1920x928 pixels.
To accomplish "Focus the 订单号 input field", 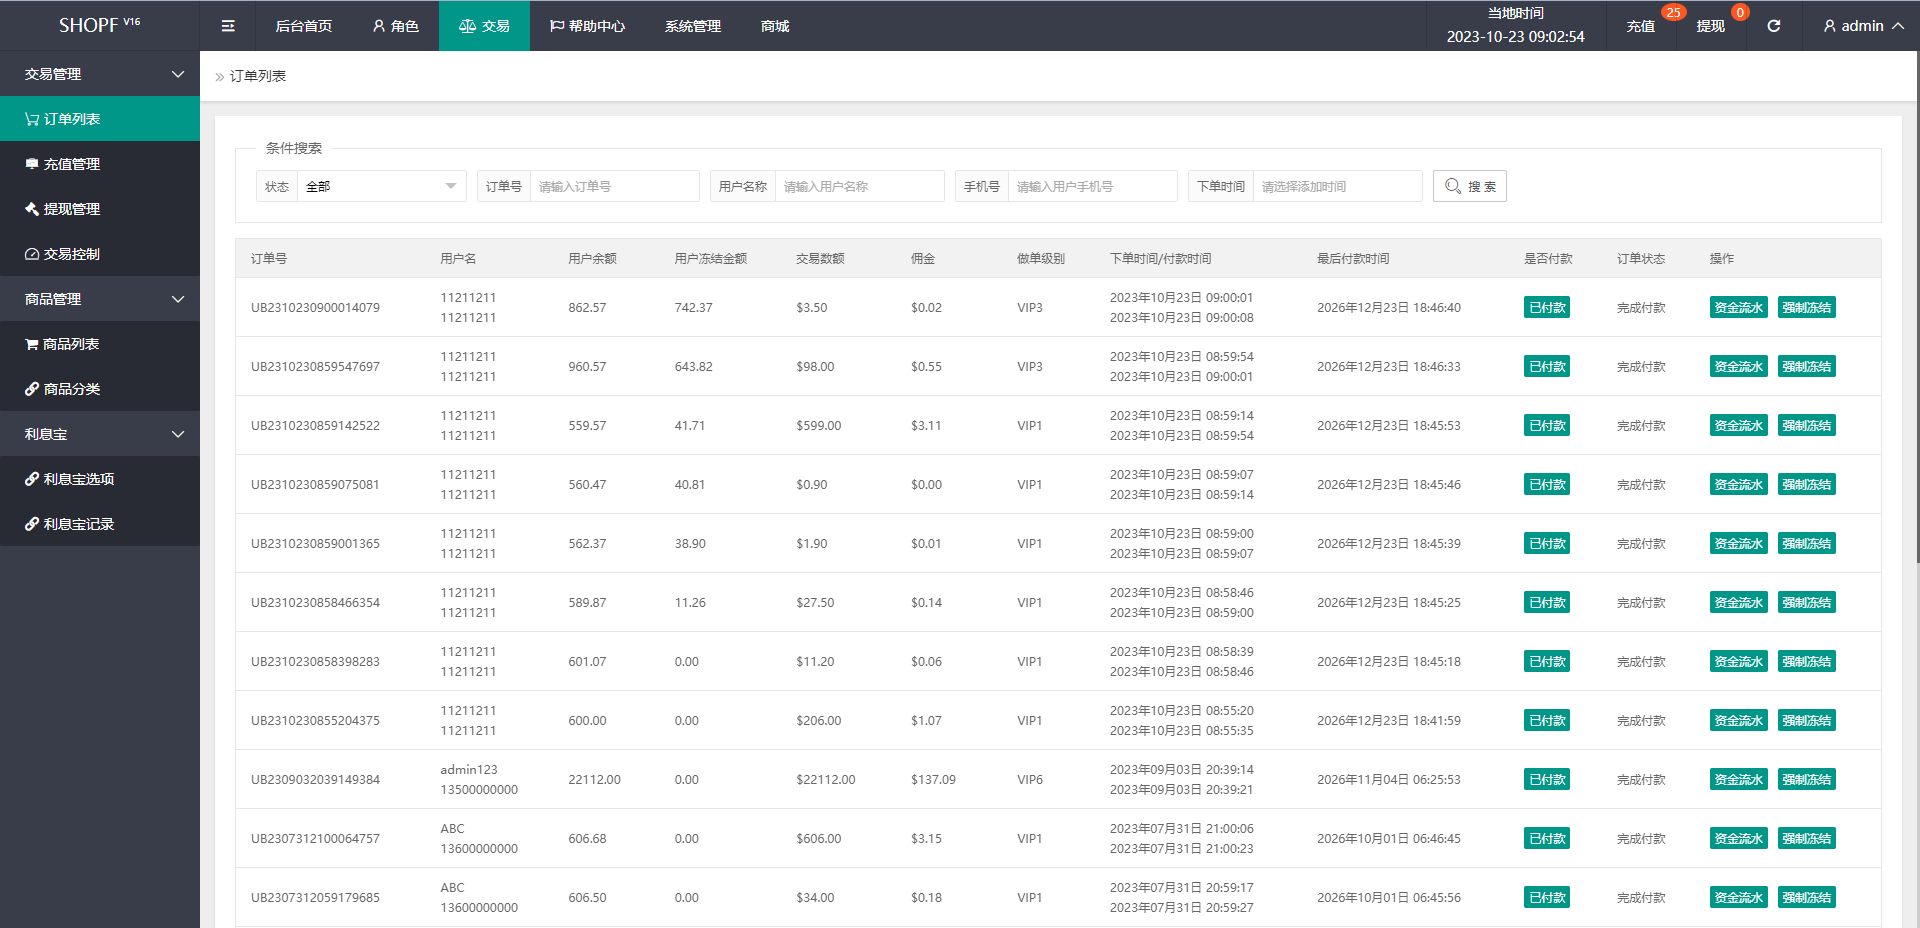I will (614, 186).
